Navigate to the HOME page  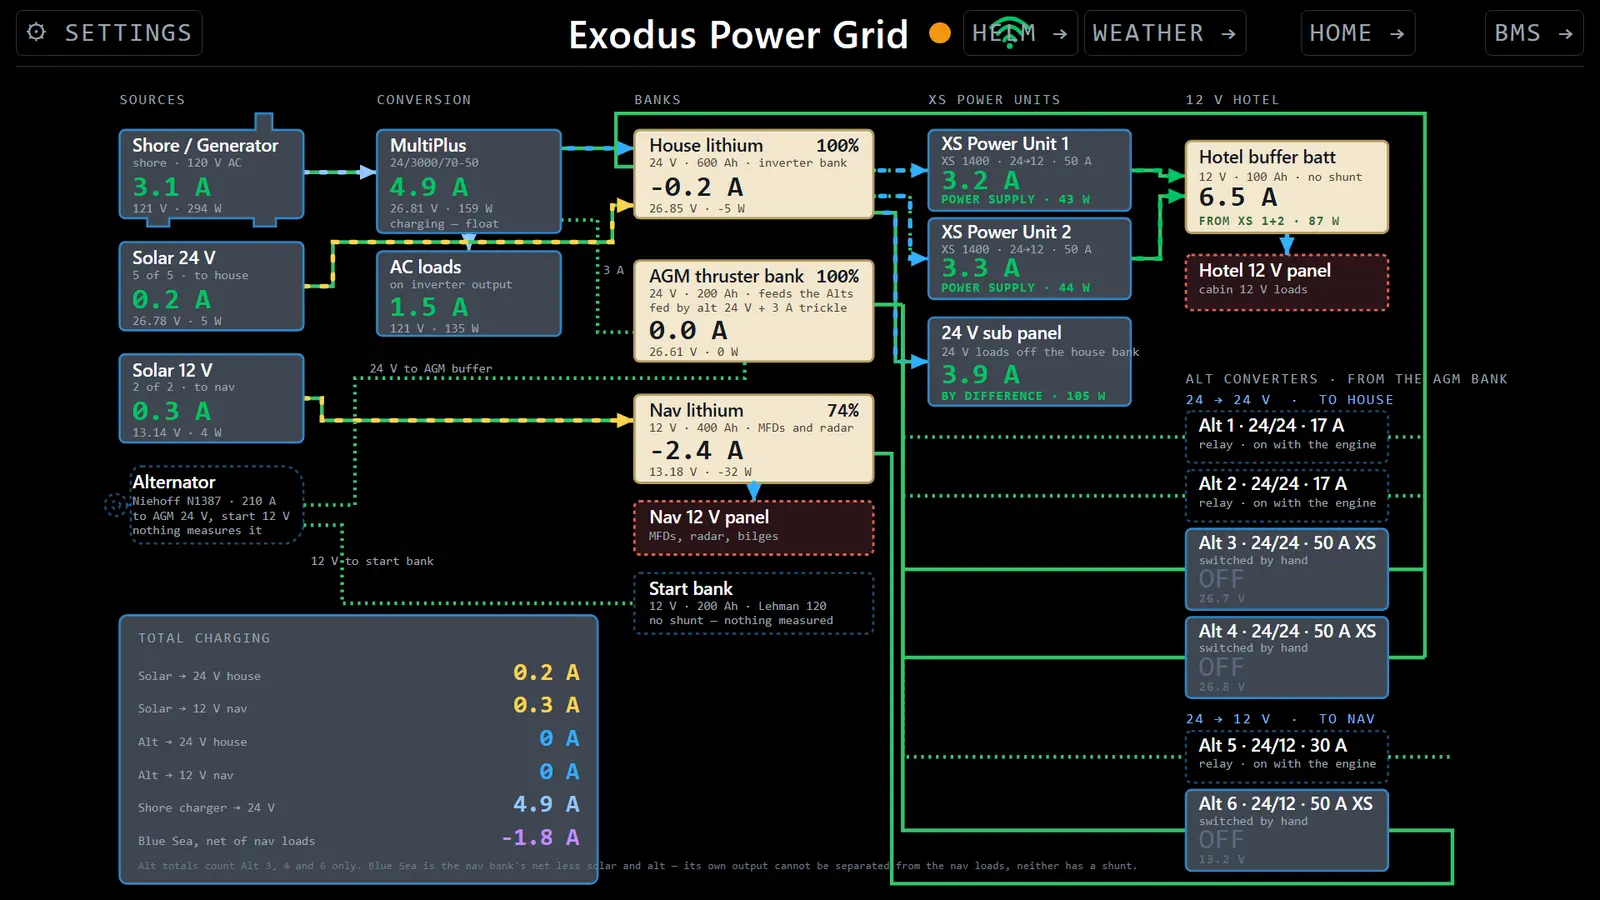coord(1358,33)
